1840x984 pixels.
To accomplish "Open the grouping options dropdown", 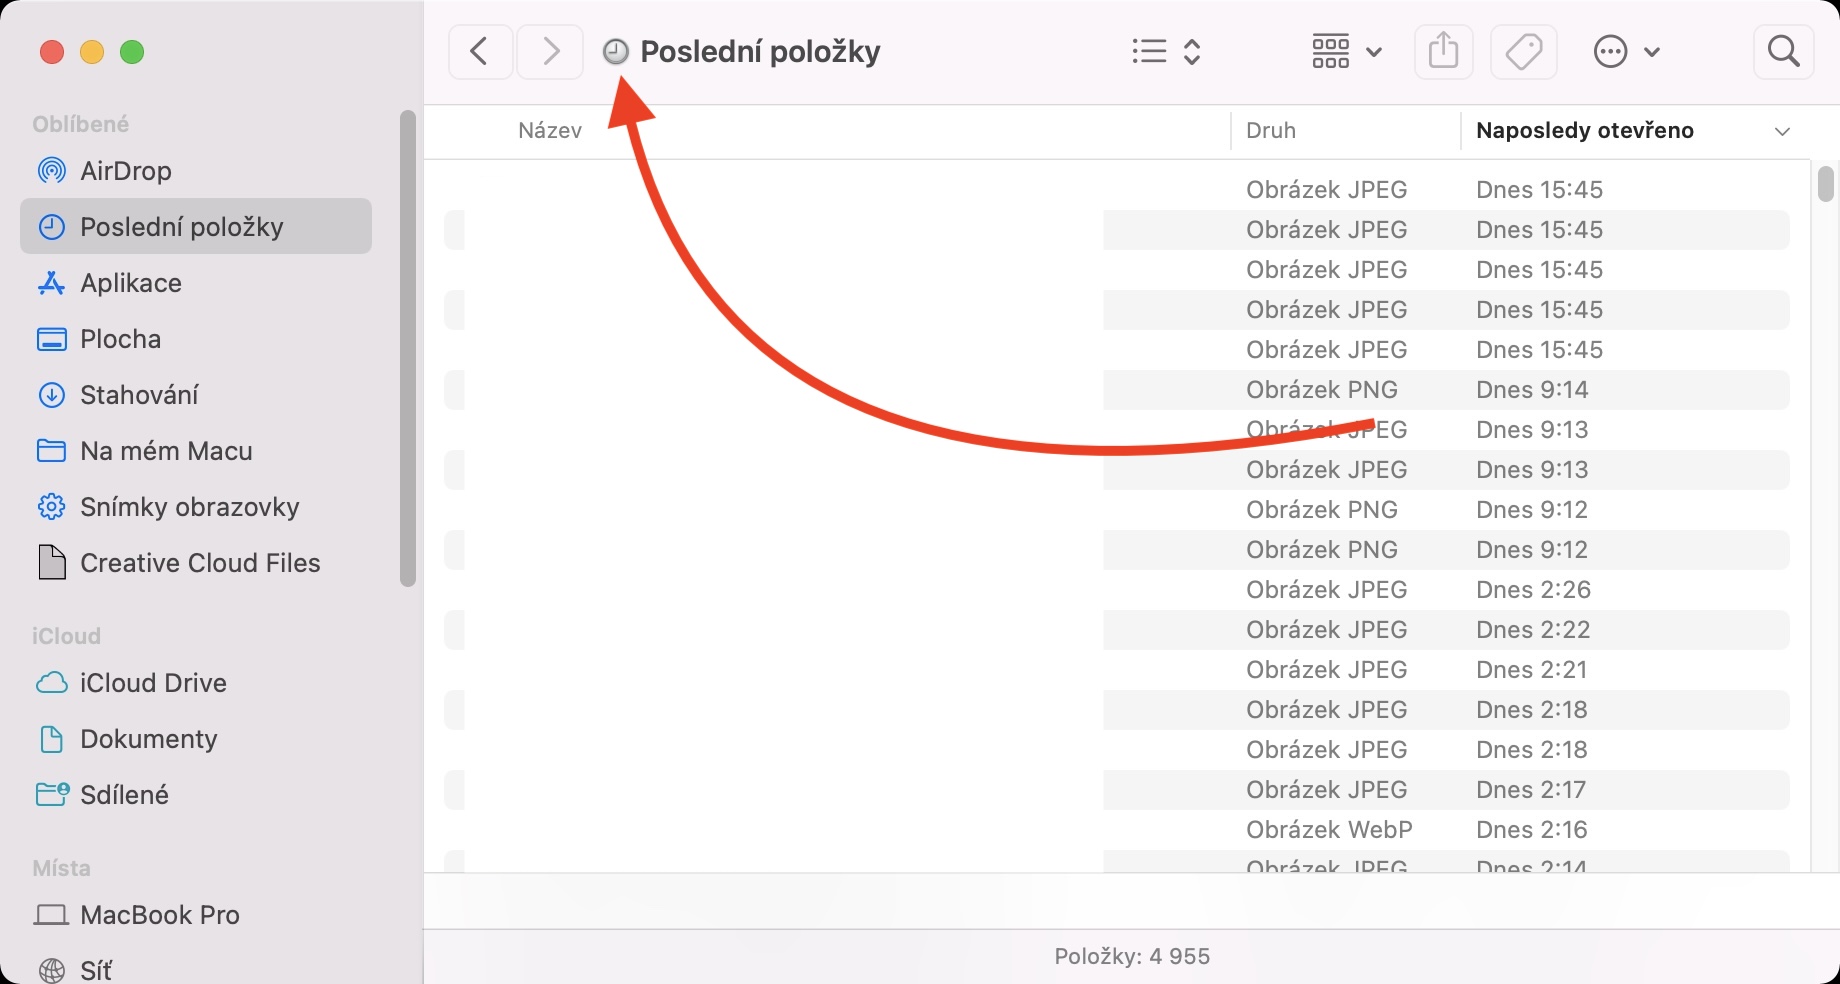I will click(x=1346, y=52).
